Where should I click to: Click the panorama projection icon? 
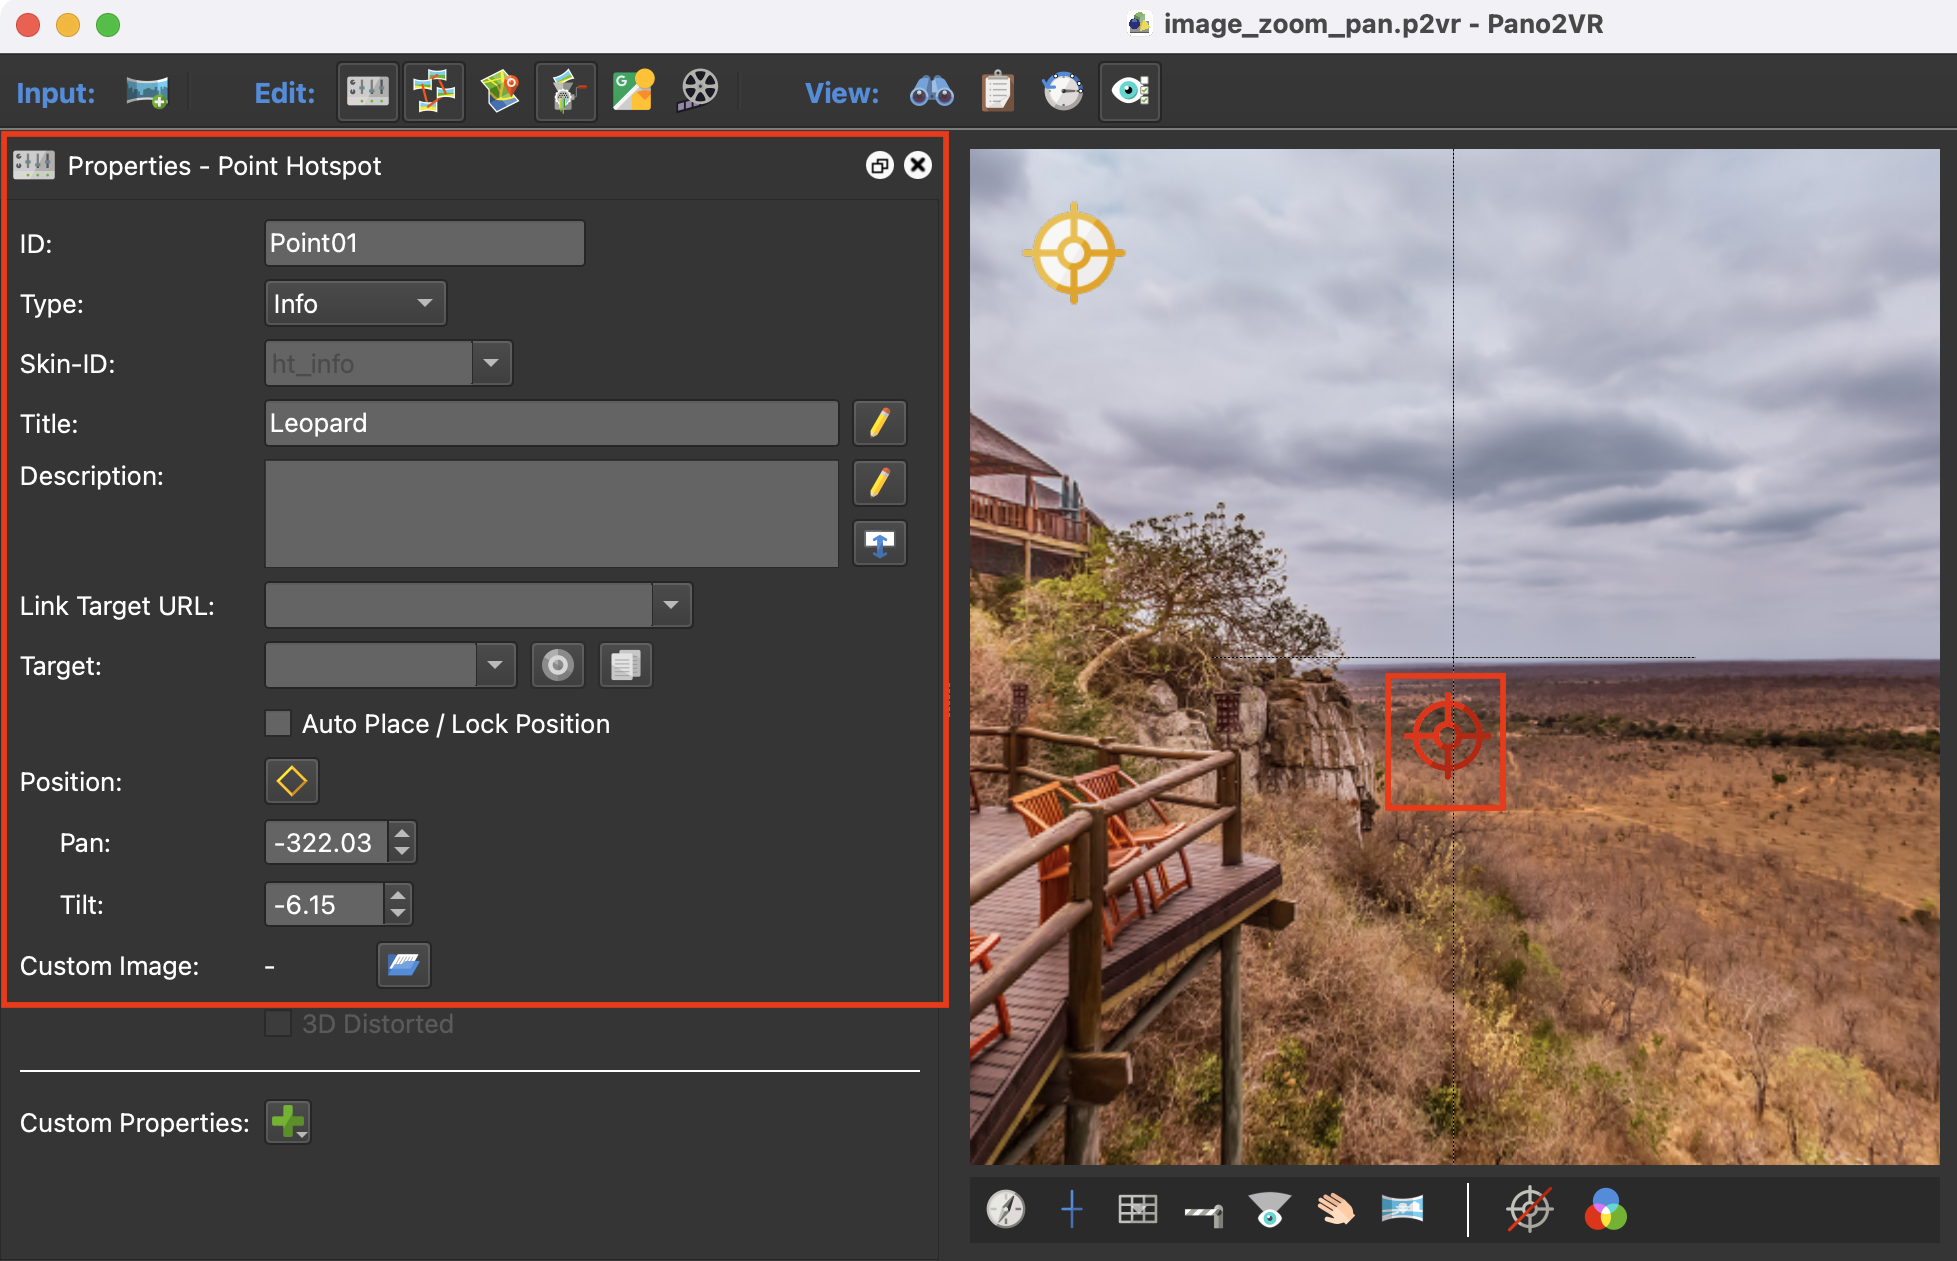click(x=1402, y=1209)
